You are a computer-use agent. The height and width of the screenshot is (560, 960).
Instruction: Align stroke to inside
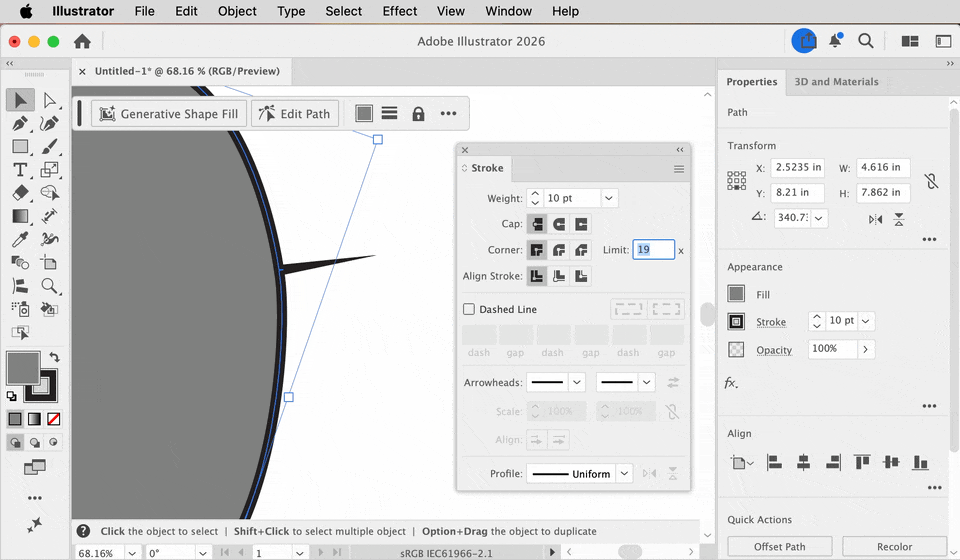click(x=559, y=276)
